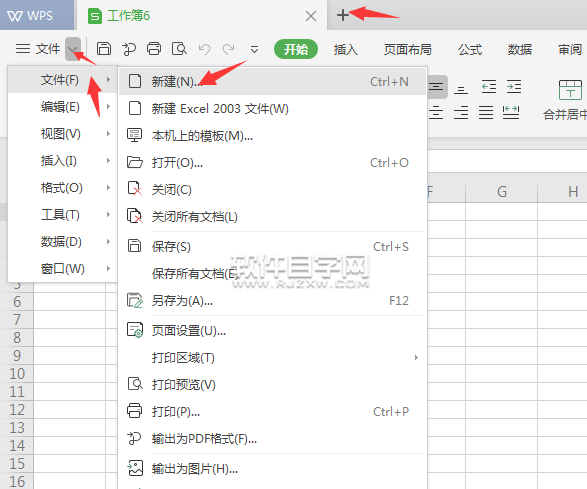Open the 审阅 ribbon tab

coord(570,49)
